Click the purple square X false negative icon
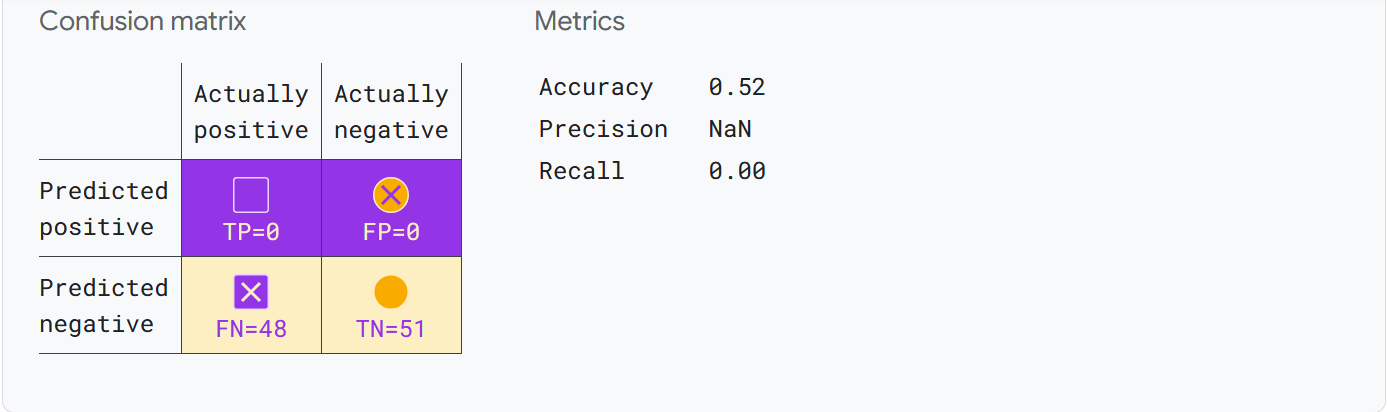Image resolution: width=1387 pixels, height=412 pixels. pyautogui.click(x=251, y=292)
